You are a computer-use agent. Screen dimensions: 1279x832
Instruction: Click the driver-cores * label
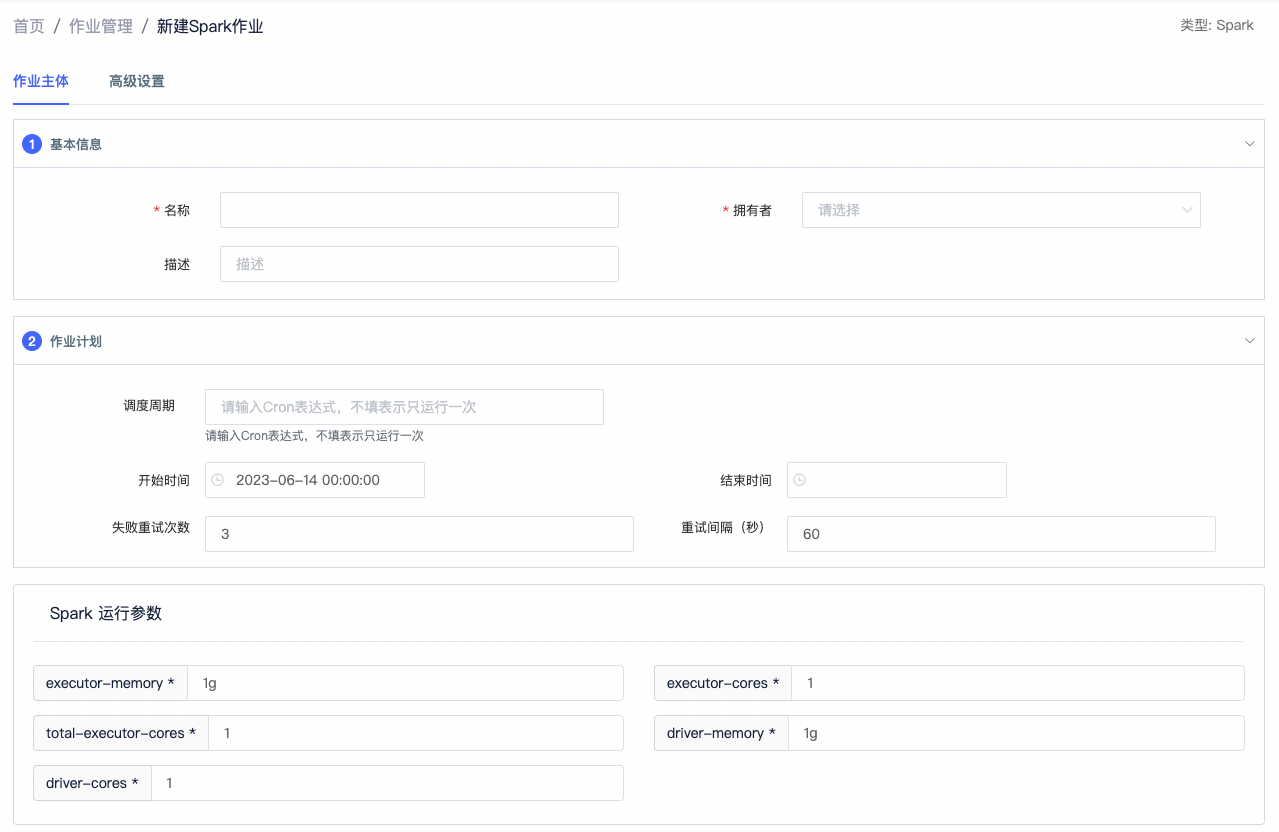pyautogui.click(x=92, y=783)
